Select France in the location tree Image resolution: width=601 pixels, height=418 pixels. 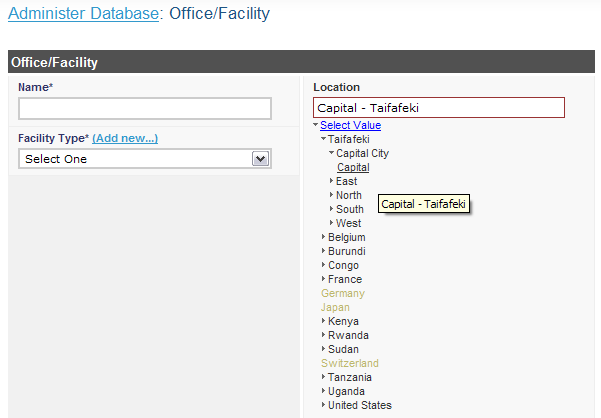[345, 279]
